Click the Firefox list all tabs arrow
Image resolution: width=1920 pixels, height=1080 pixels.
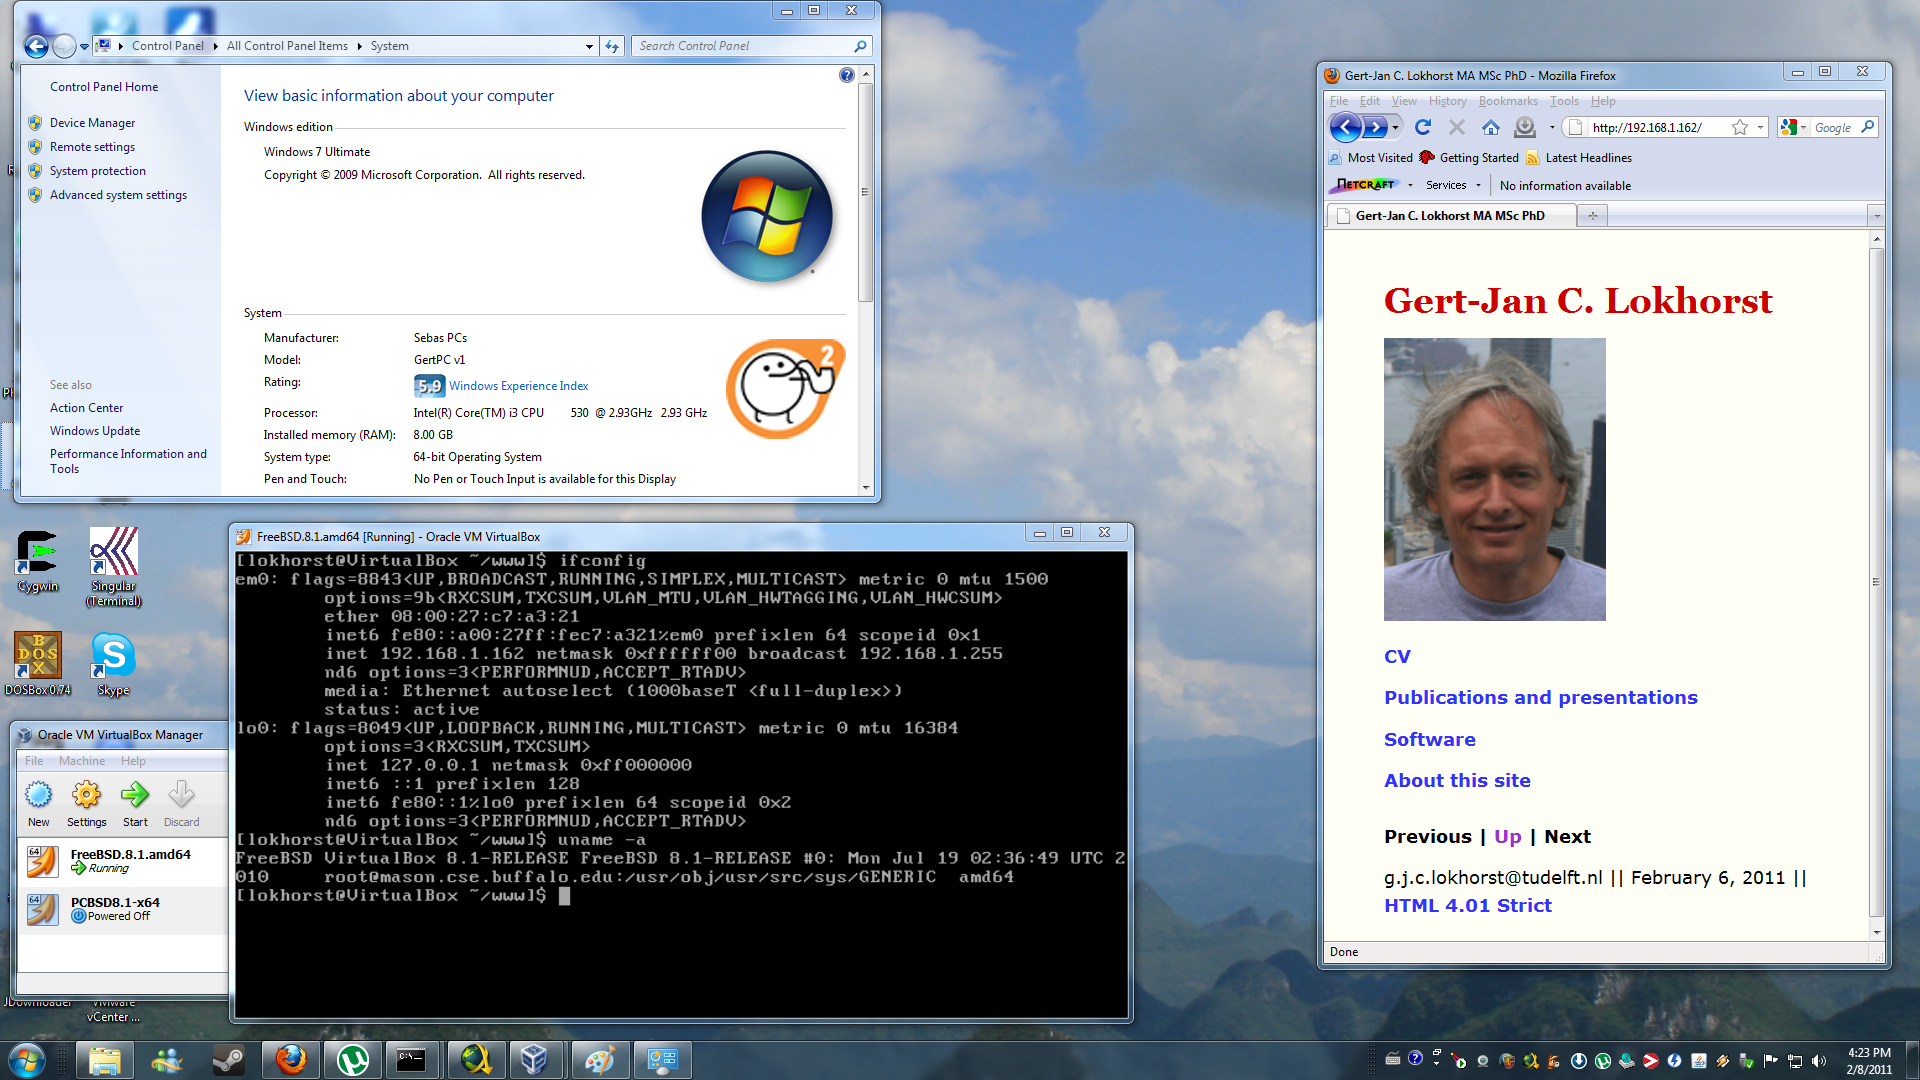click(1877, 215)
